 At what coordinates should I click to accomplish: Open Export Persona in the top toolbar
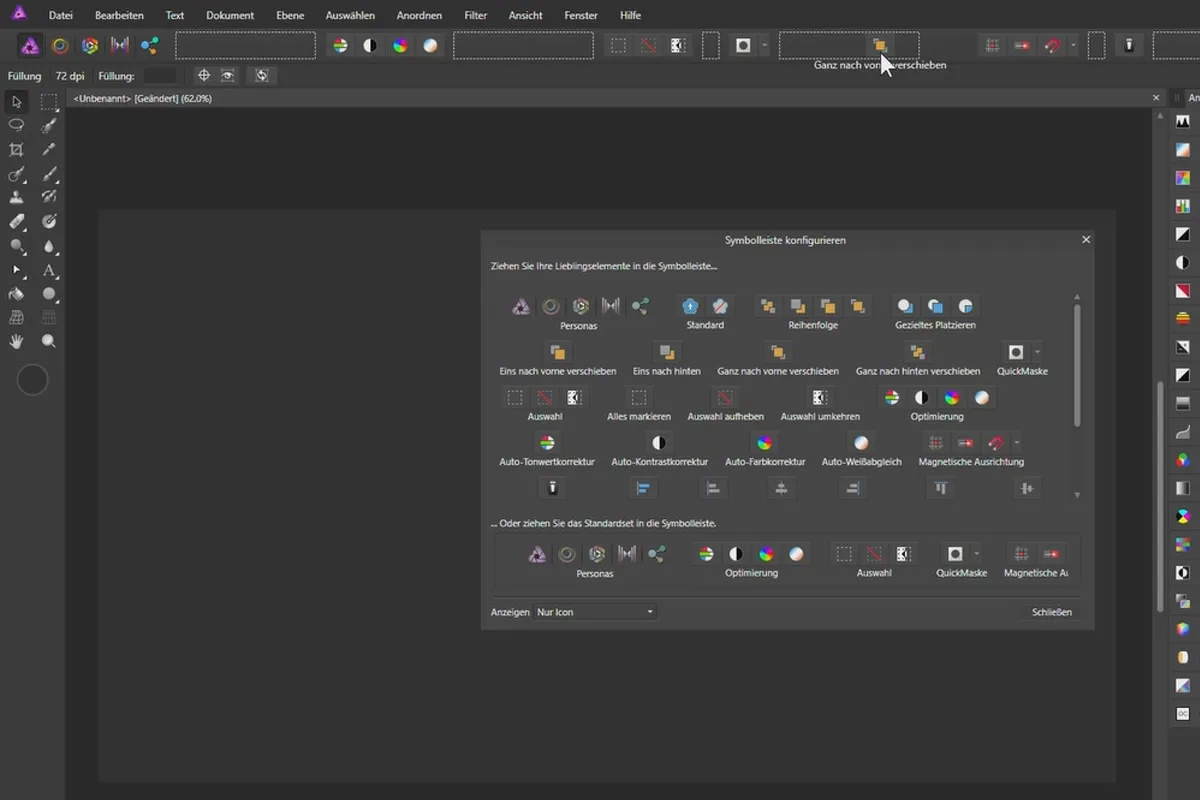[x=150, y=46]
